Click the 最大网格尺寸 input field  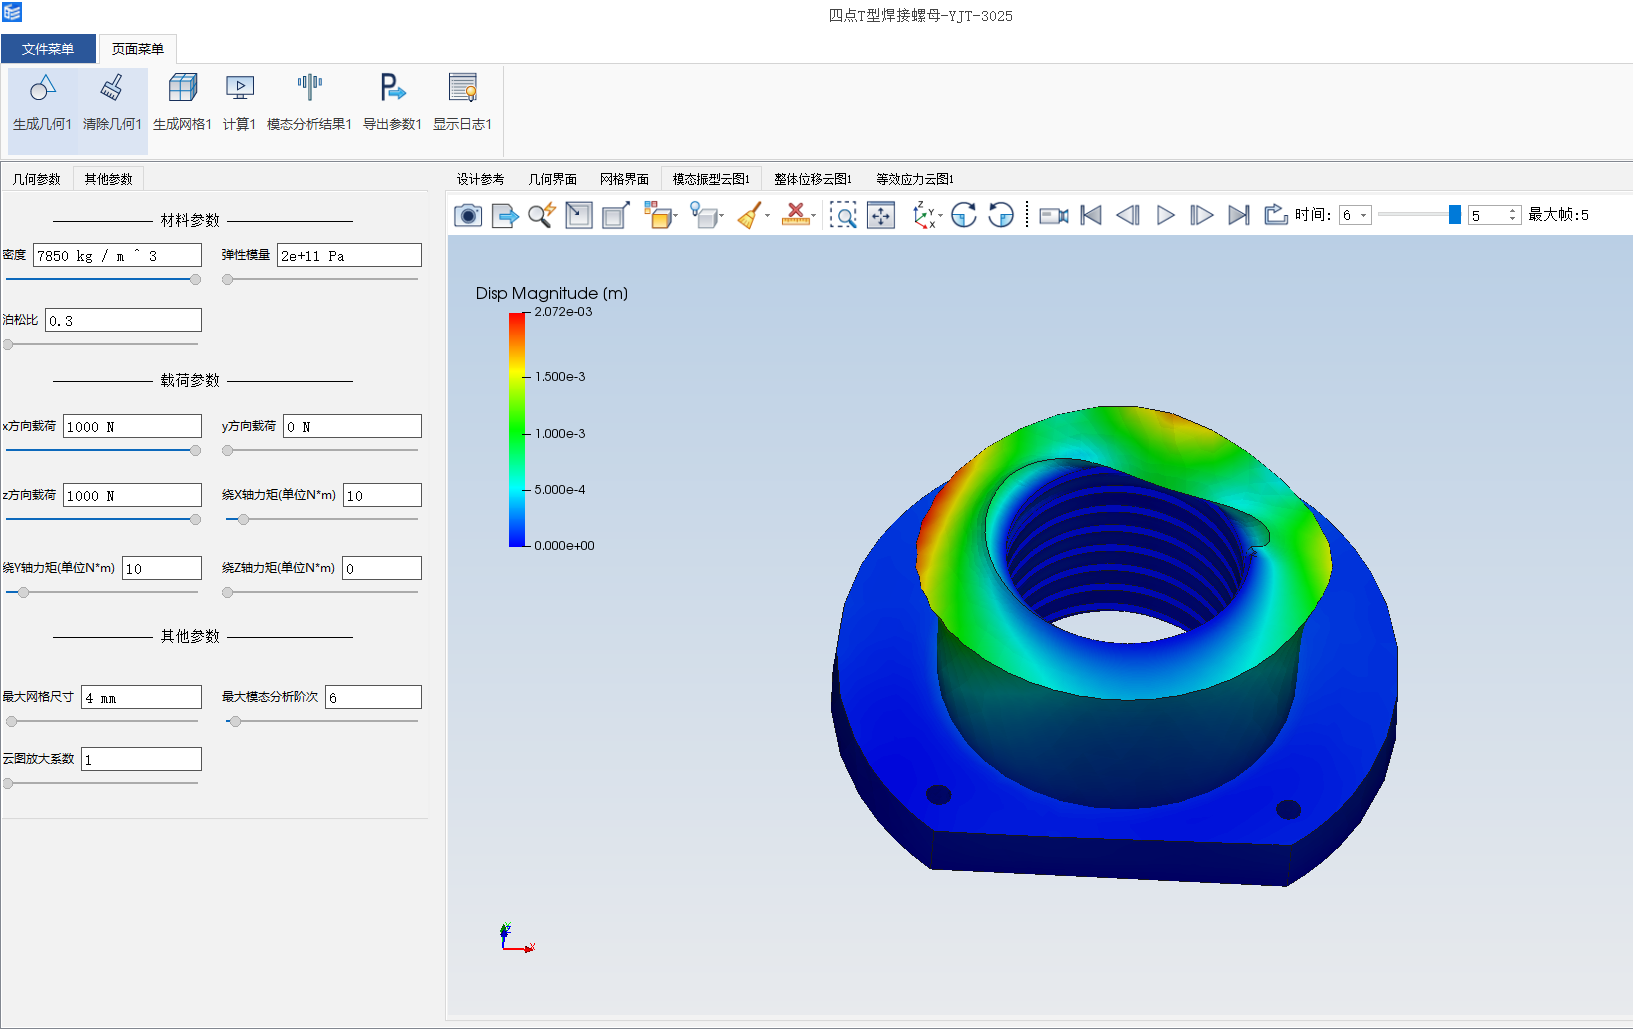141,698
